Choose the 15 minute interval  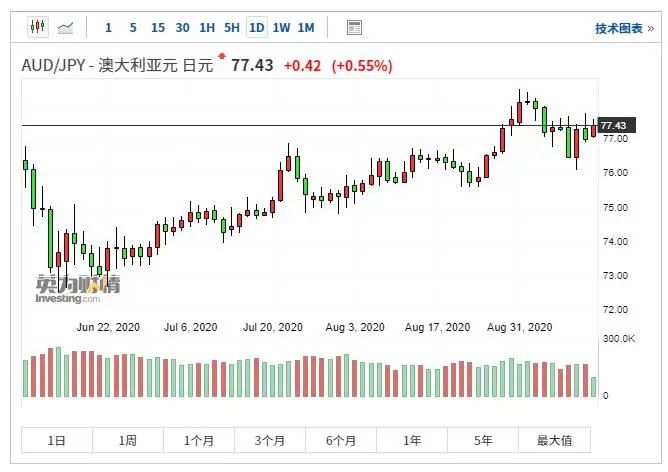(158, 28)
